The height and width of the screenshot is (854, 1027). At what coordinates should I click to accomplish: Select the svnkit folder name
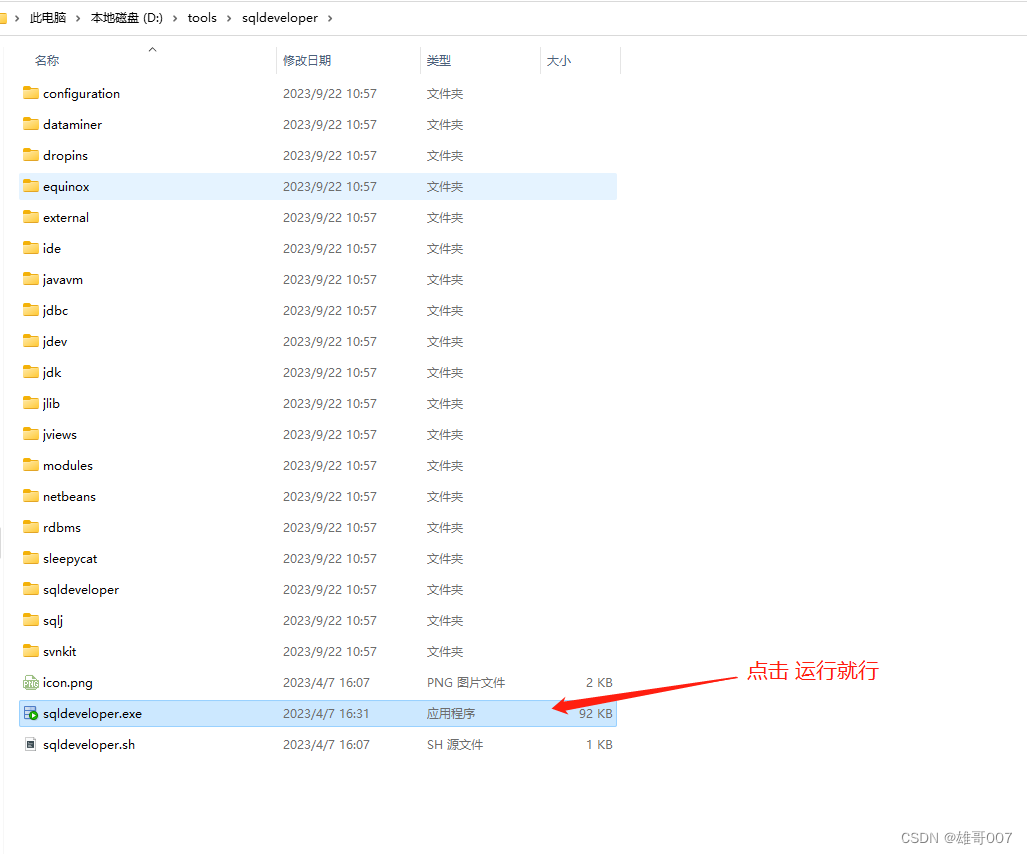59,652
